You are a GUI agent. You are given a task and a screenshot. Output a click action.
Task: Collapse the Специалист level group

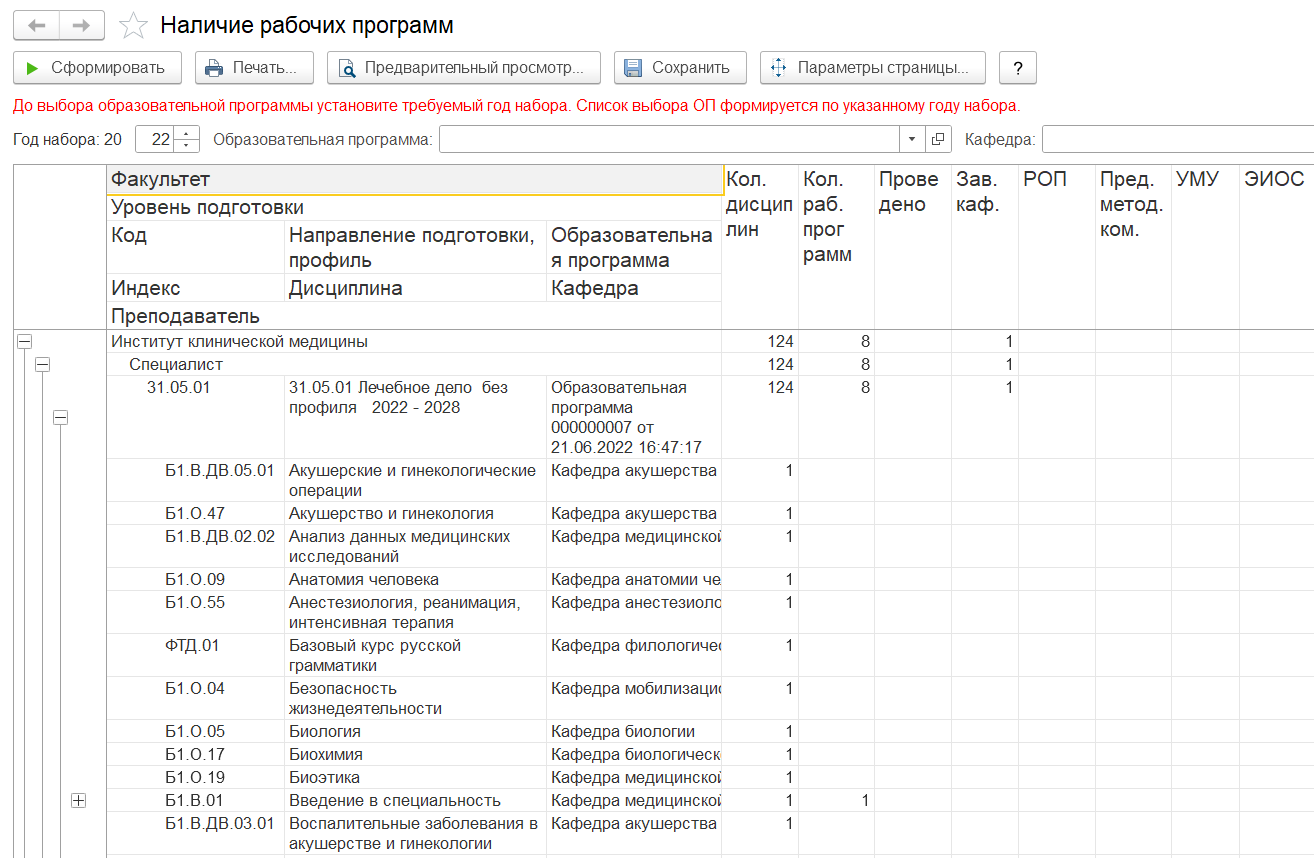pos(42,365)
